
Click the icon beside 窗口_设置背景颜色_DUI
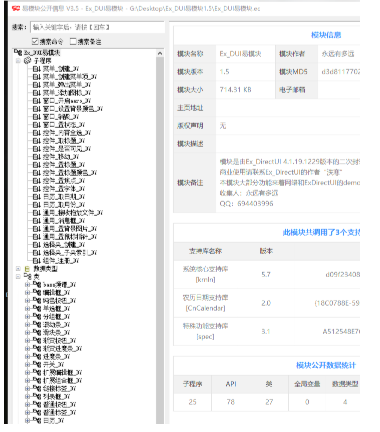click(x=37, y=109)
